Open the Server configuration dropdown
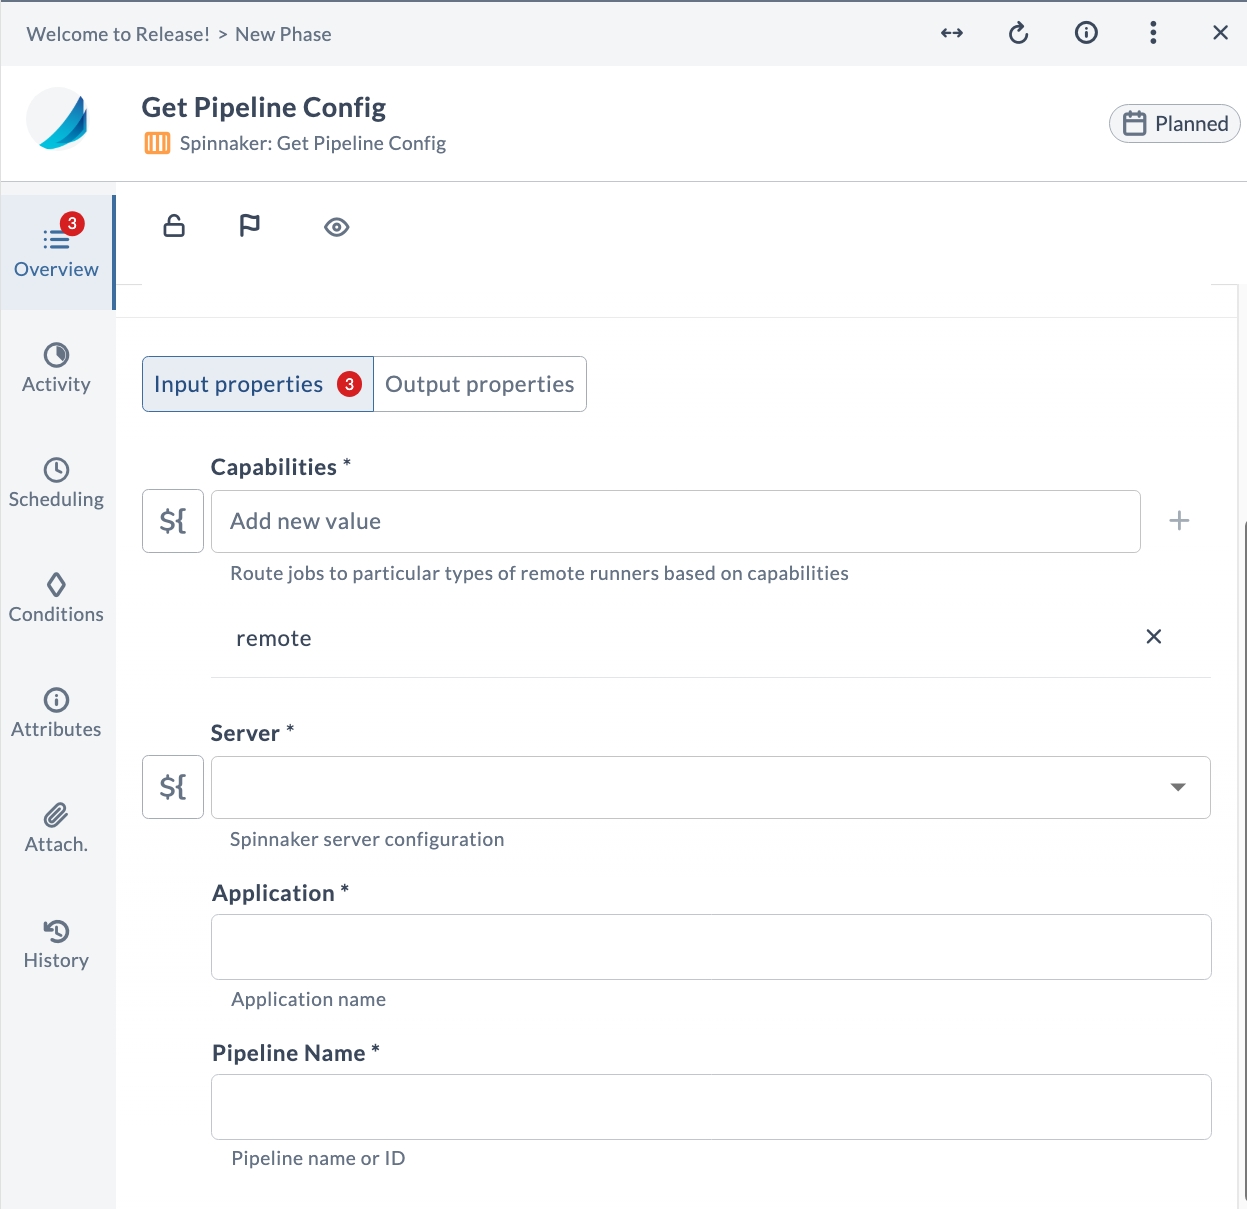The height and width of the screenshot is (1209, 1247). (1178, 787)
